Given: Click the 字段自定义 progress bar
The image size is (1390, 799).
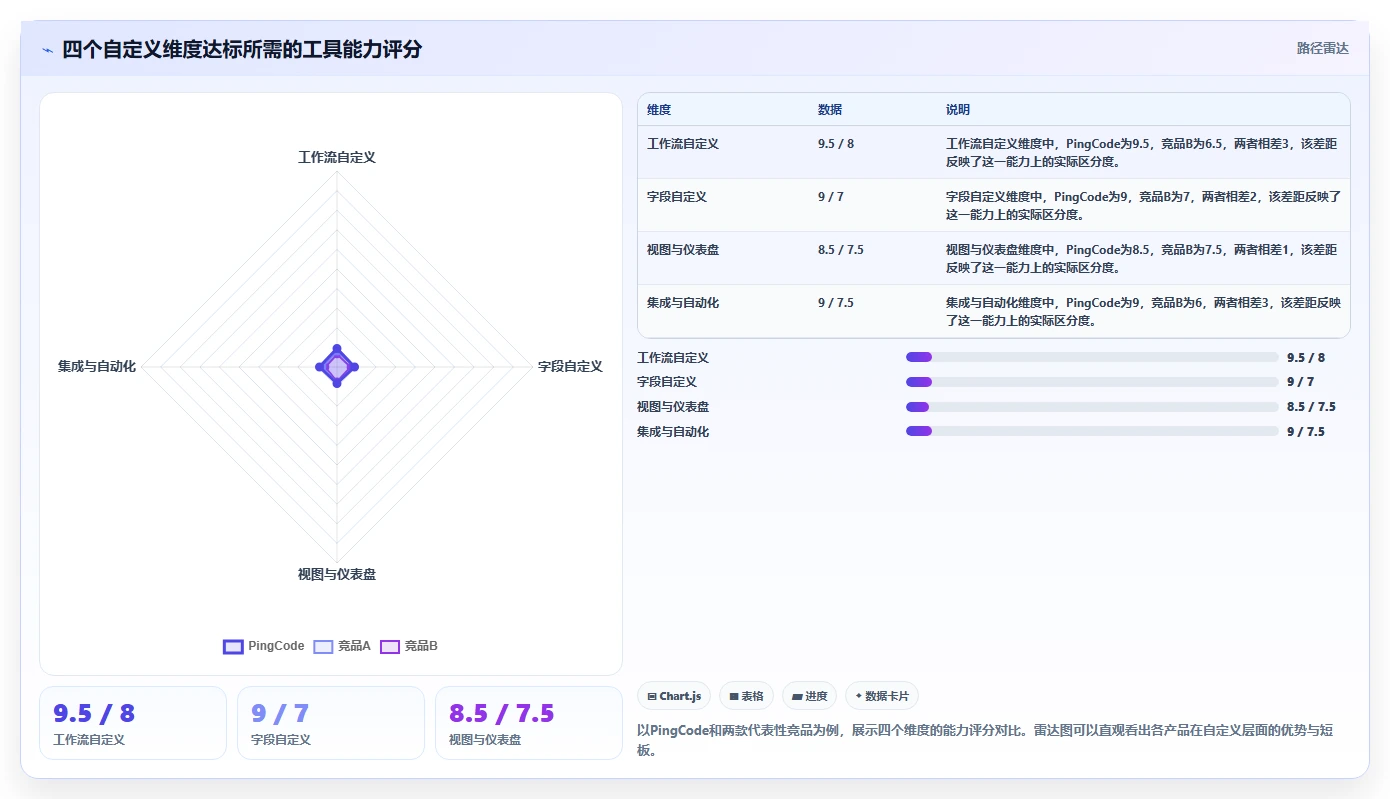Looking at the screenshot, I should (1092, 381).
